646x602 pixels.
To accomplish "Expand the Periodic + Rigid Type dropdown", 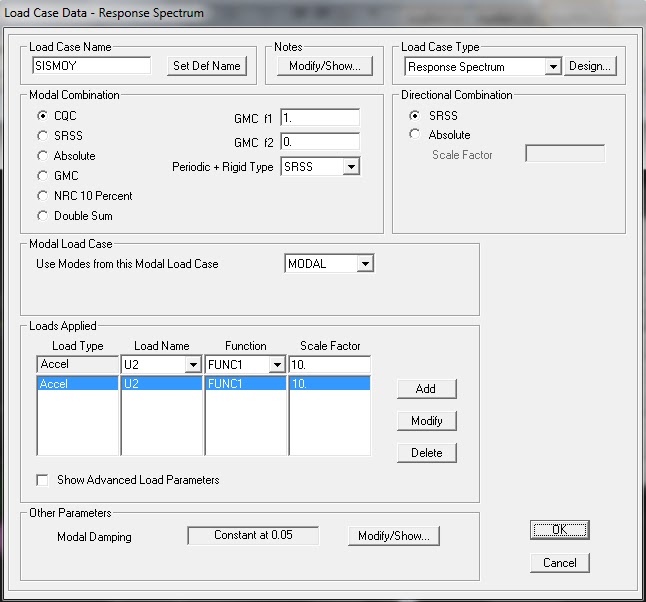I will pos(351,167).
